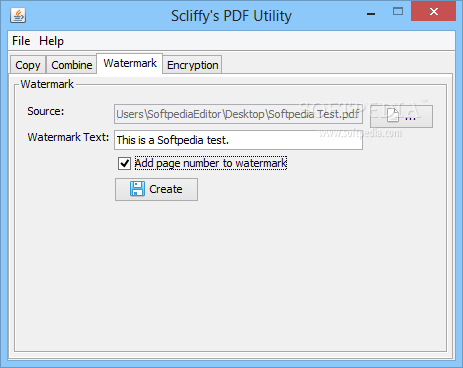463x368 pixels.
Task: Switch to the Encryption tab
Action: [x=192, y=65]
